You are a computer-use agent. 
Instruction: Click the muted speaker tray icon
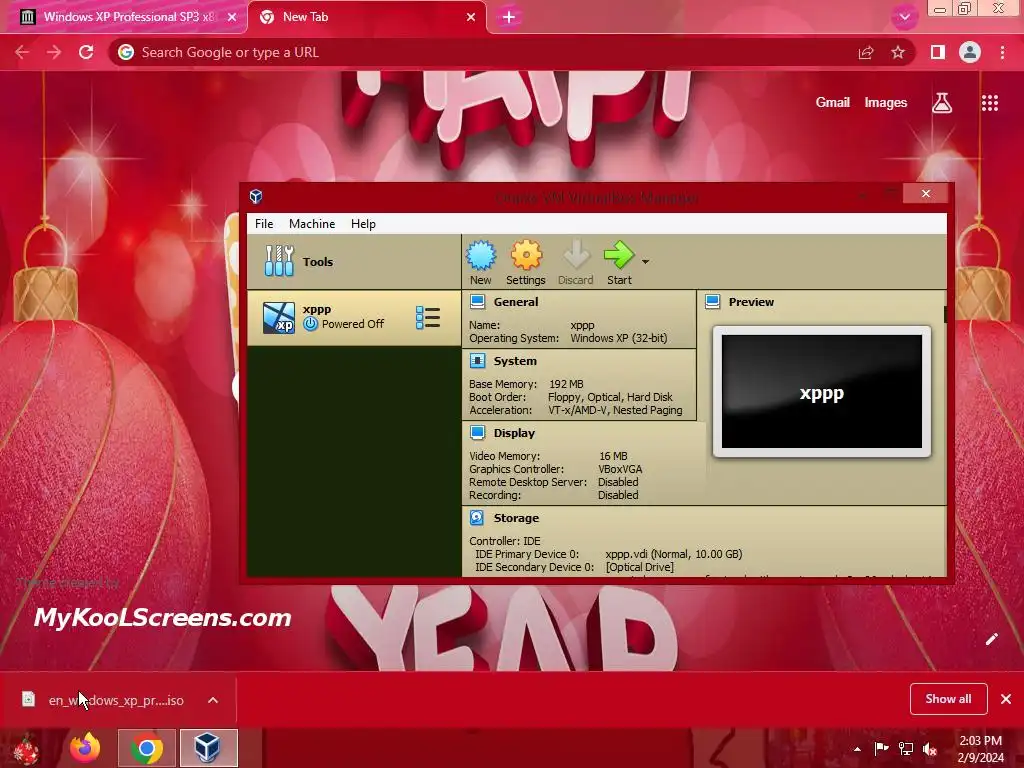[x=930, y=749]
